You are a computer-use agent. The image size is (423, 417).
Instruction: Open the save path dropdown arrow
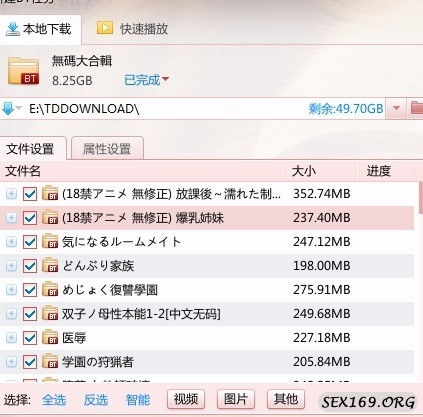click(x=396, y=108)
